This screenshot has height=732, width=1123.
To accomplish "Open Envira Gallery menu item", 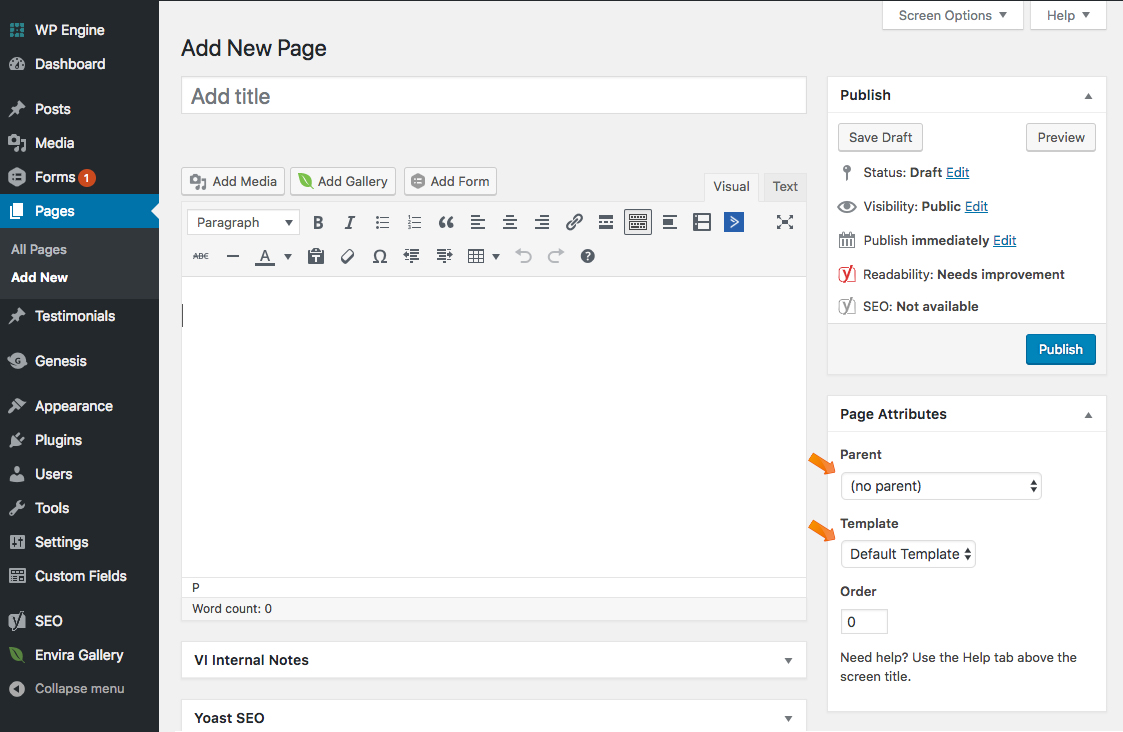I will pyautogui.click(x=79, y=655).
